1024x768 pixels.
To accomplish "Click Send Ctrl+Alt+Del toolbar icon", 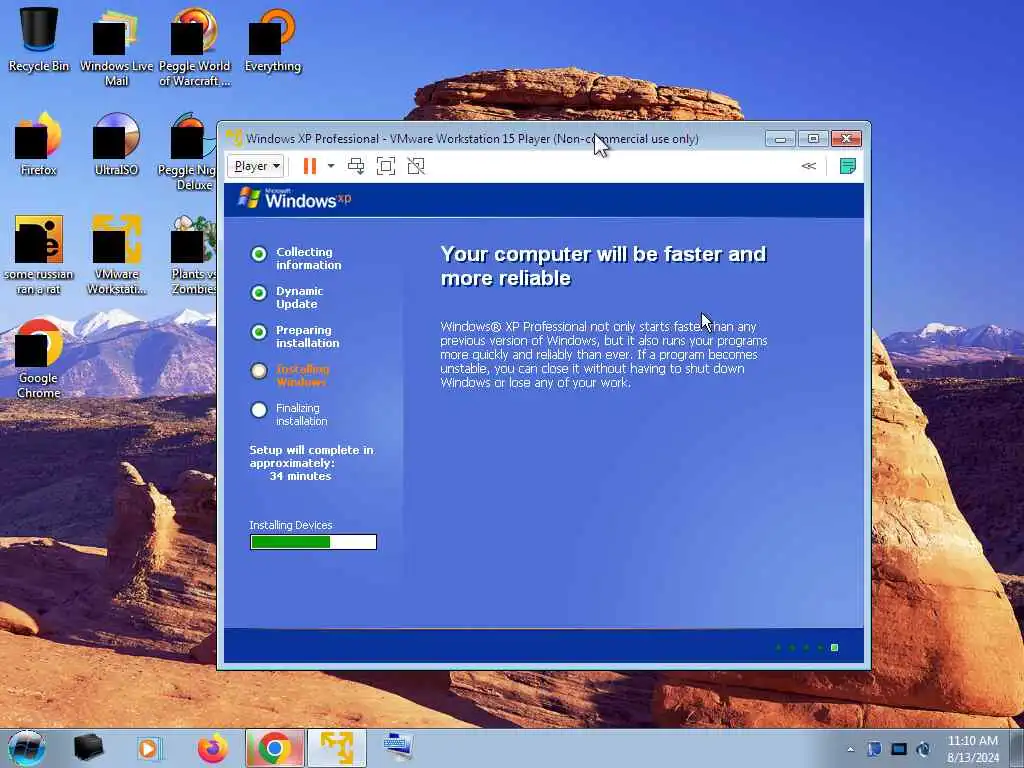I will coord(356,166).
